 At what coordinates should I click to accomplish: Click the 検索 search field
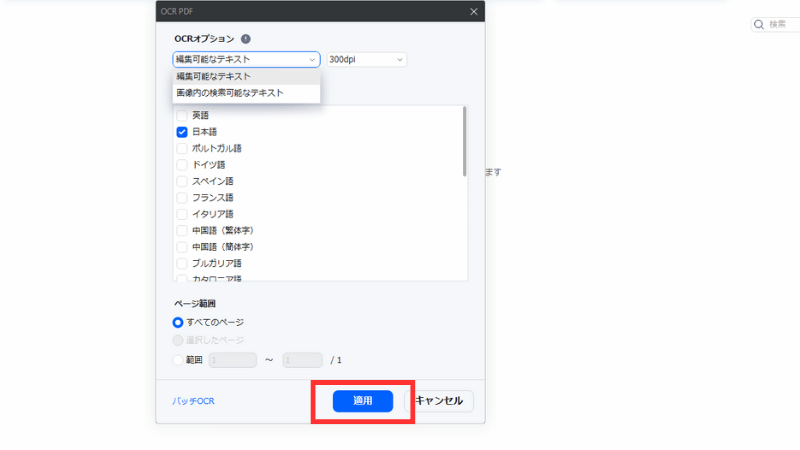(777, 24)
